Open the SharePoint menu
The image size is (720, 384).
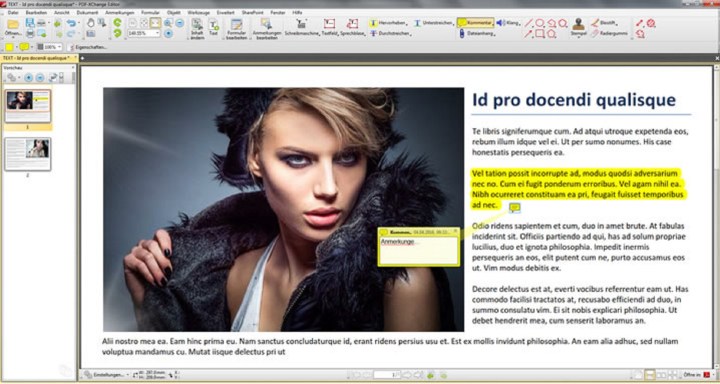point(253,12)
